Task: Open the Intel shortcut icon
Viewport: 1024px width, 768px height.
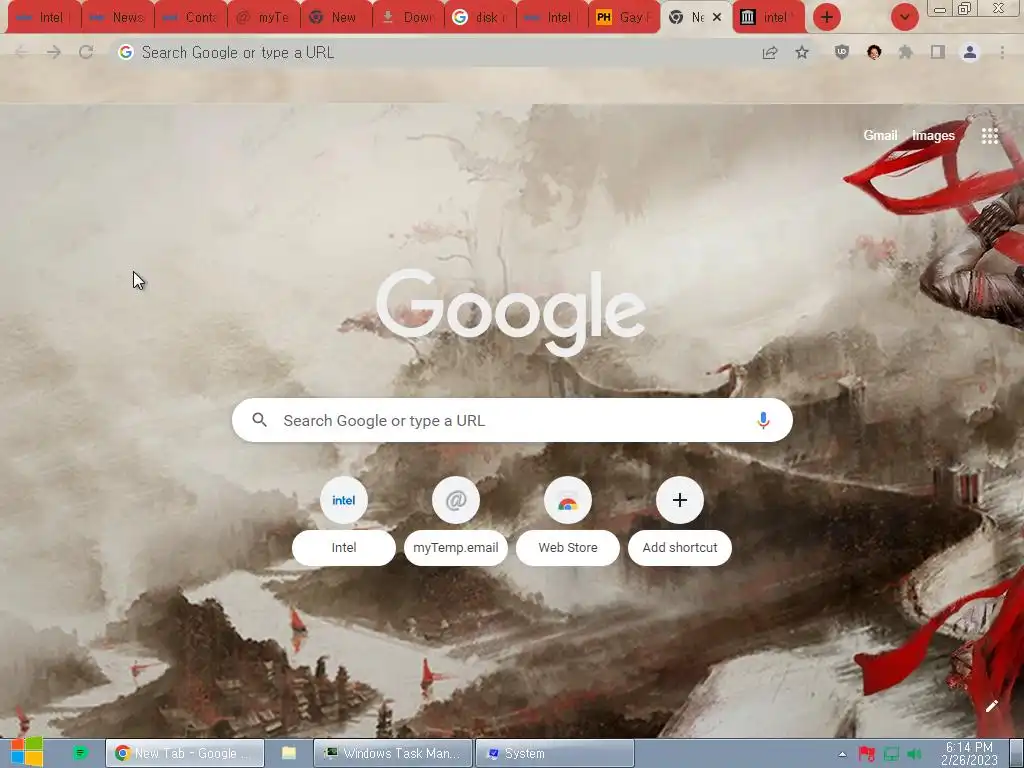Action: tap(344, 500)
